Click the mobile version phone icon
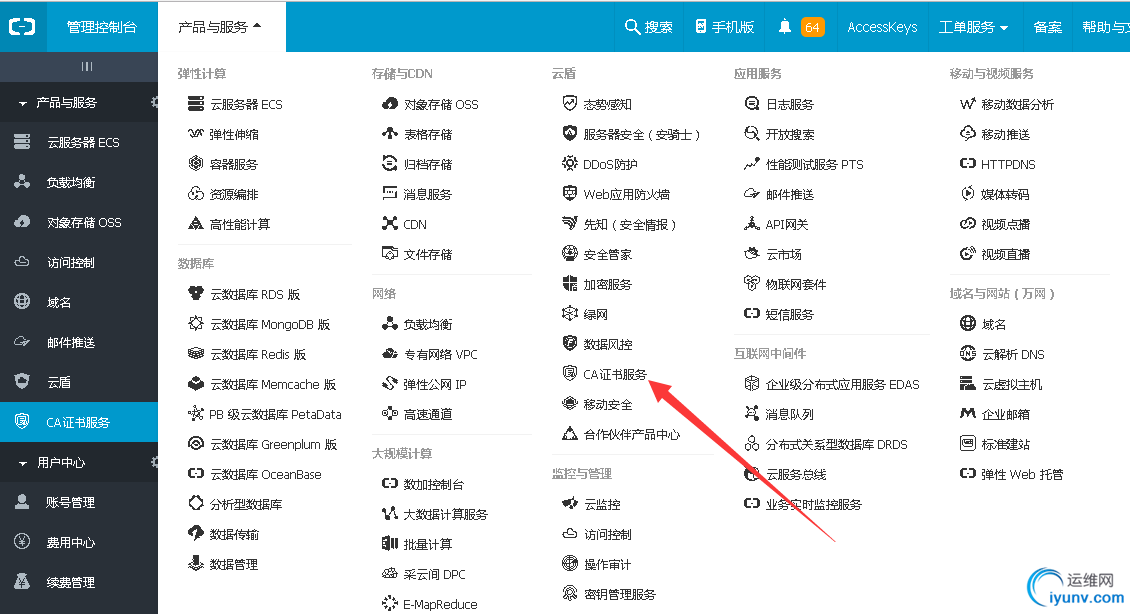 tap(700, 27)
